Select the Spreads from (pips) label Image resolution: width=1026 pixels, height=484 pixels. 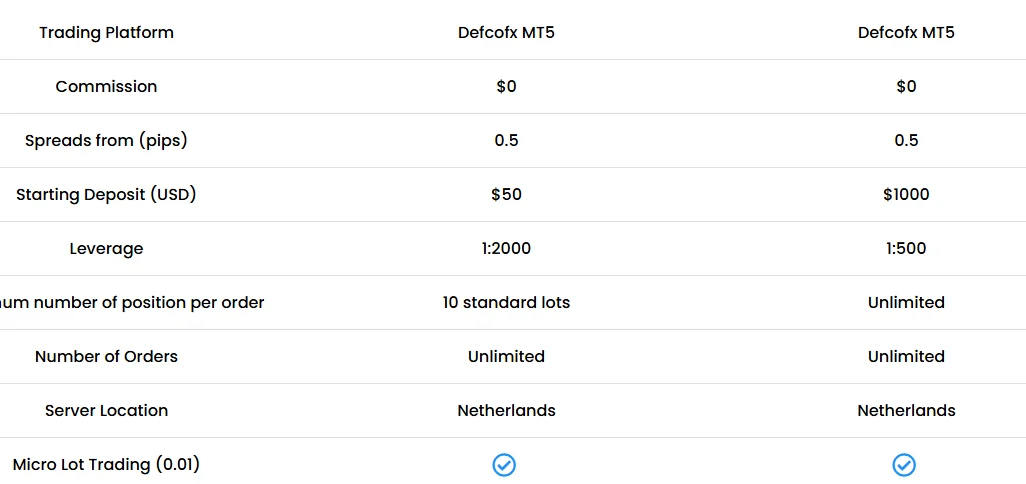pyautogui.click(x=106, y=141)
